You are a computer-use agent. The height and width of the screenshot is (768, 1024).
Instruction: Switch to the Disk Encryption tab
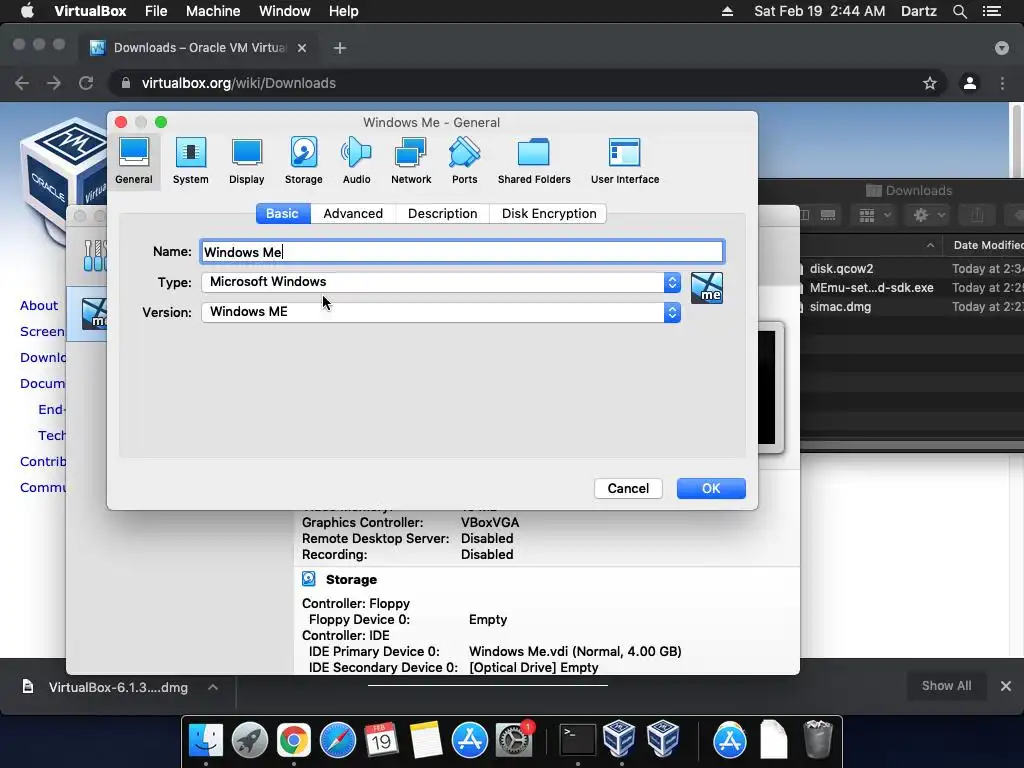click(549, 214)
